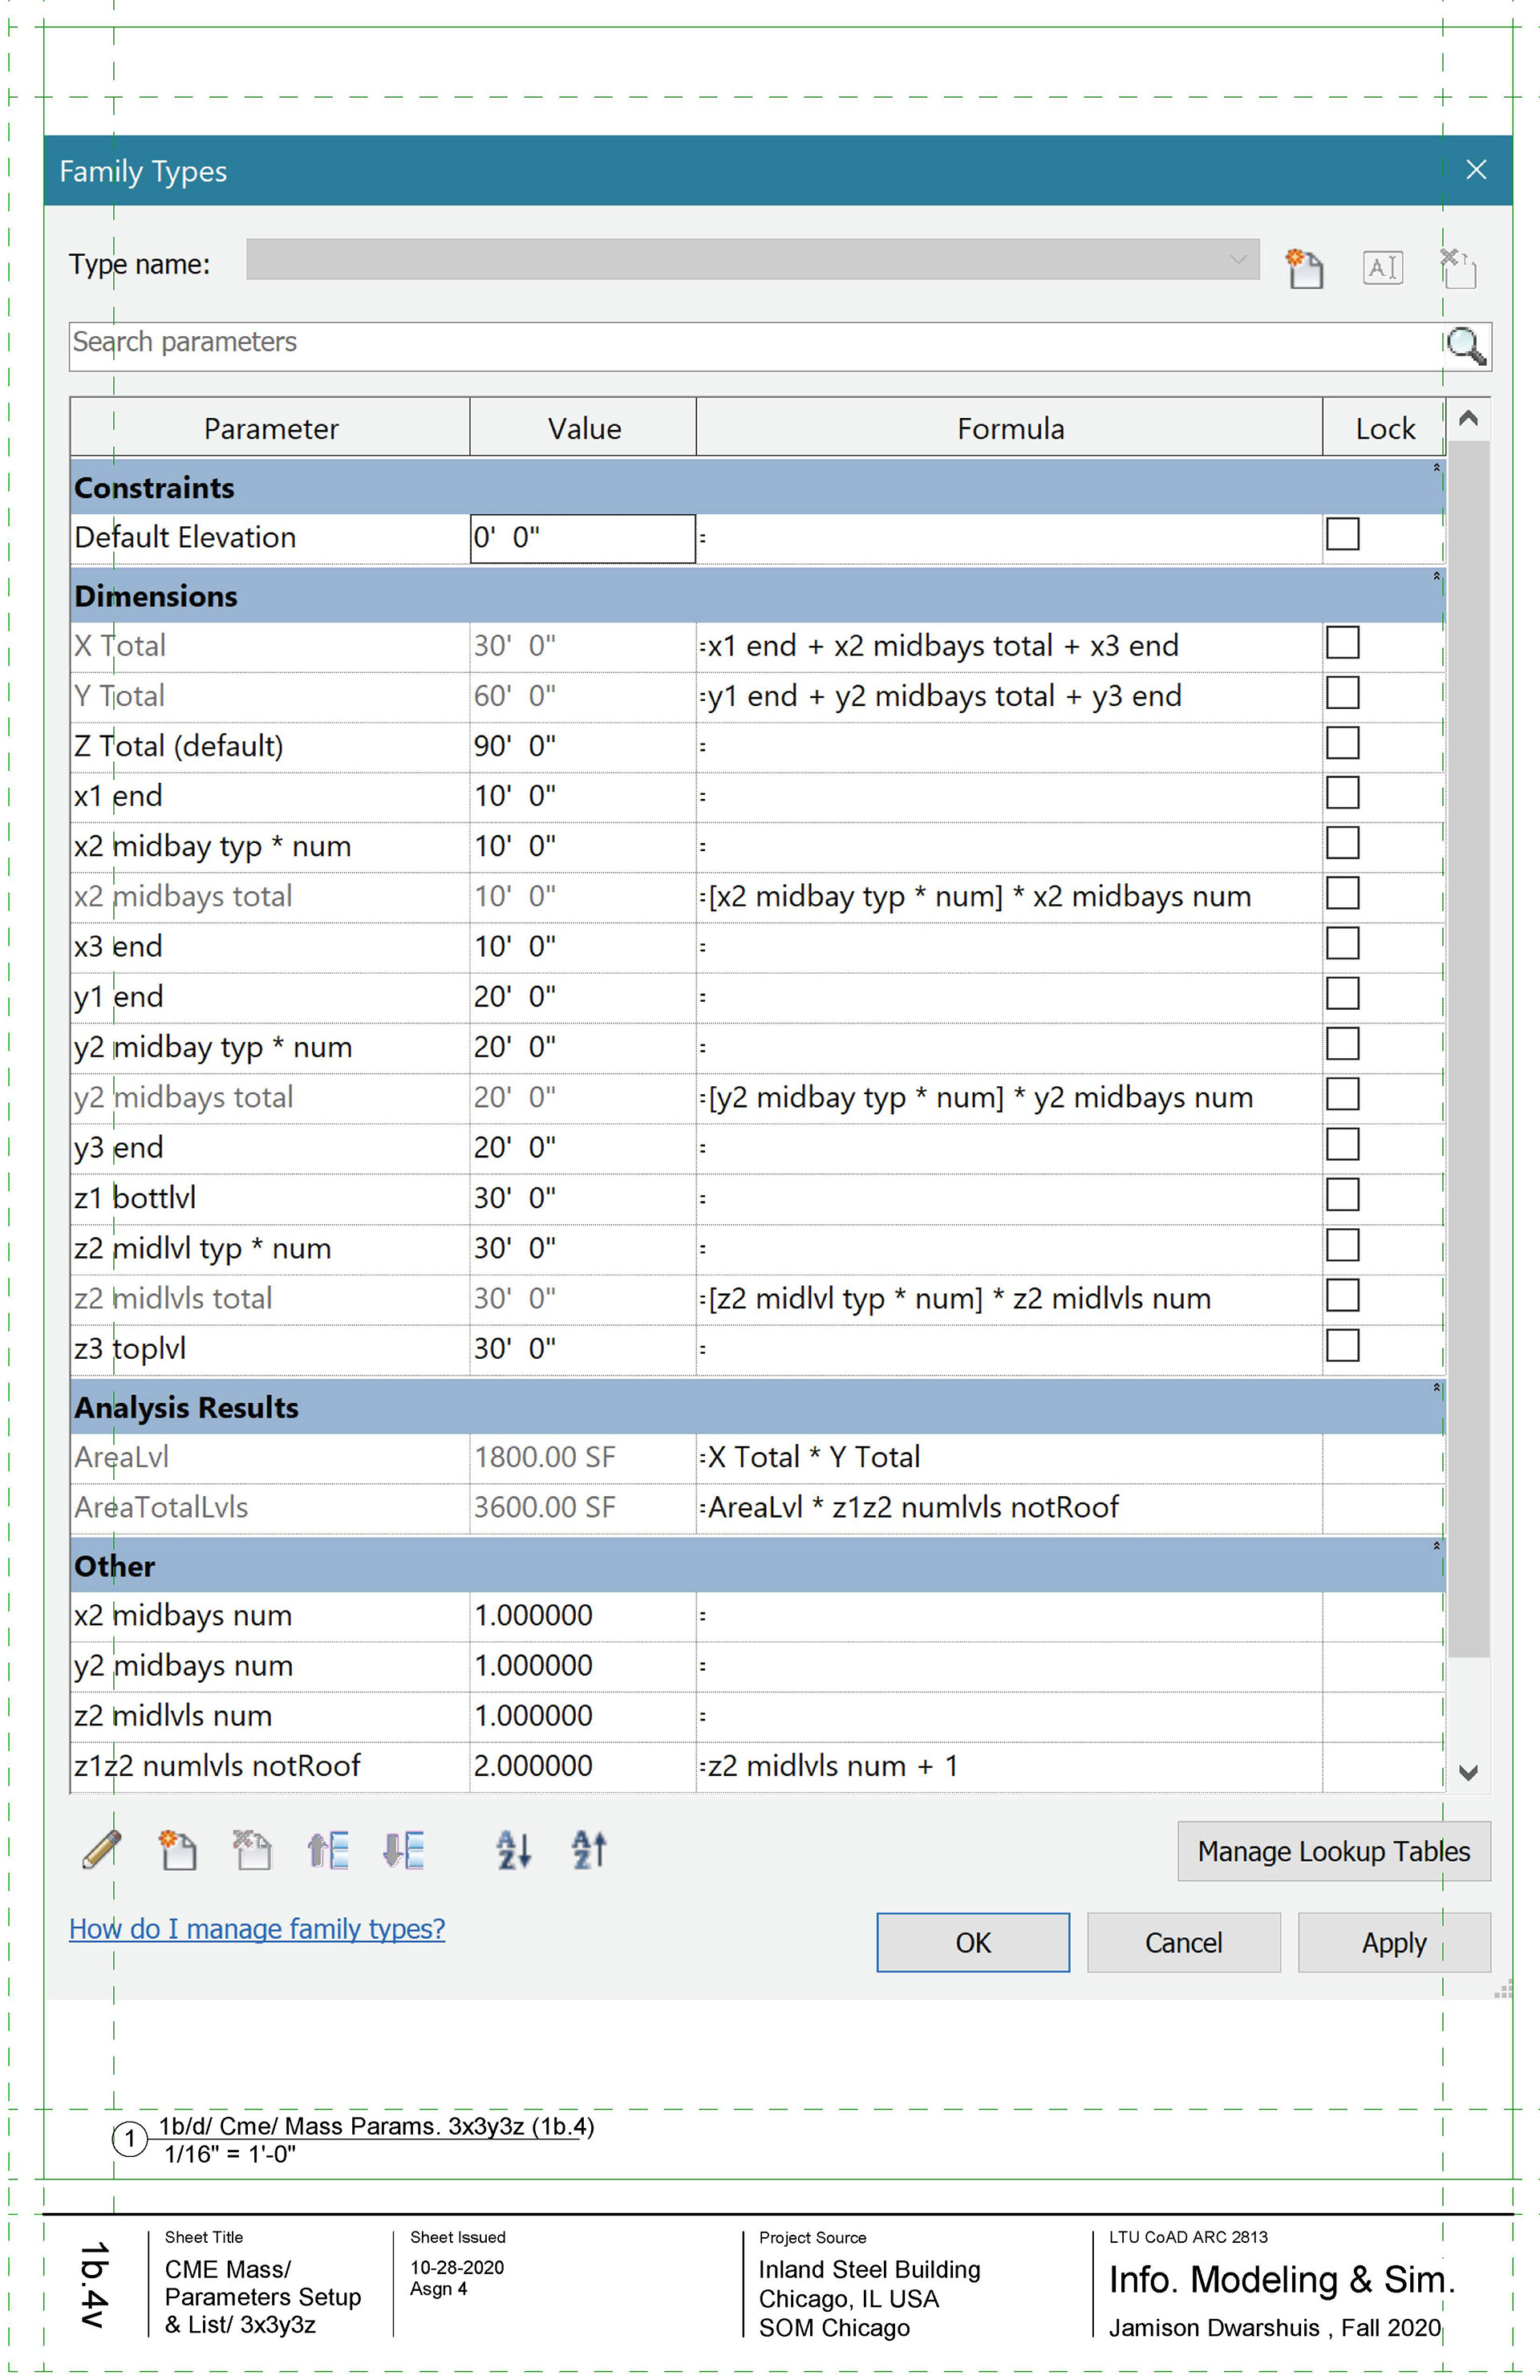Click the Move Parameter Down icon

pyautogui.click(x=403, y=1849)
